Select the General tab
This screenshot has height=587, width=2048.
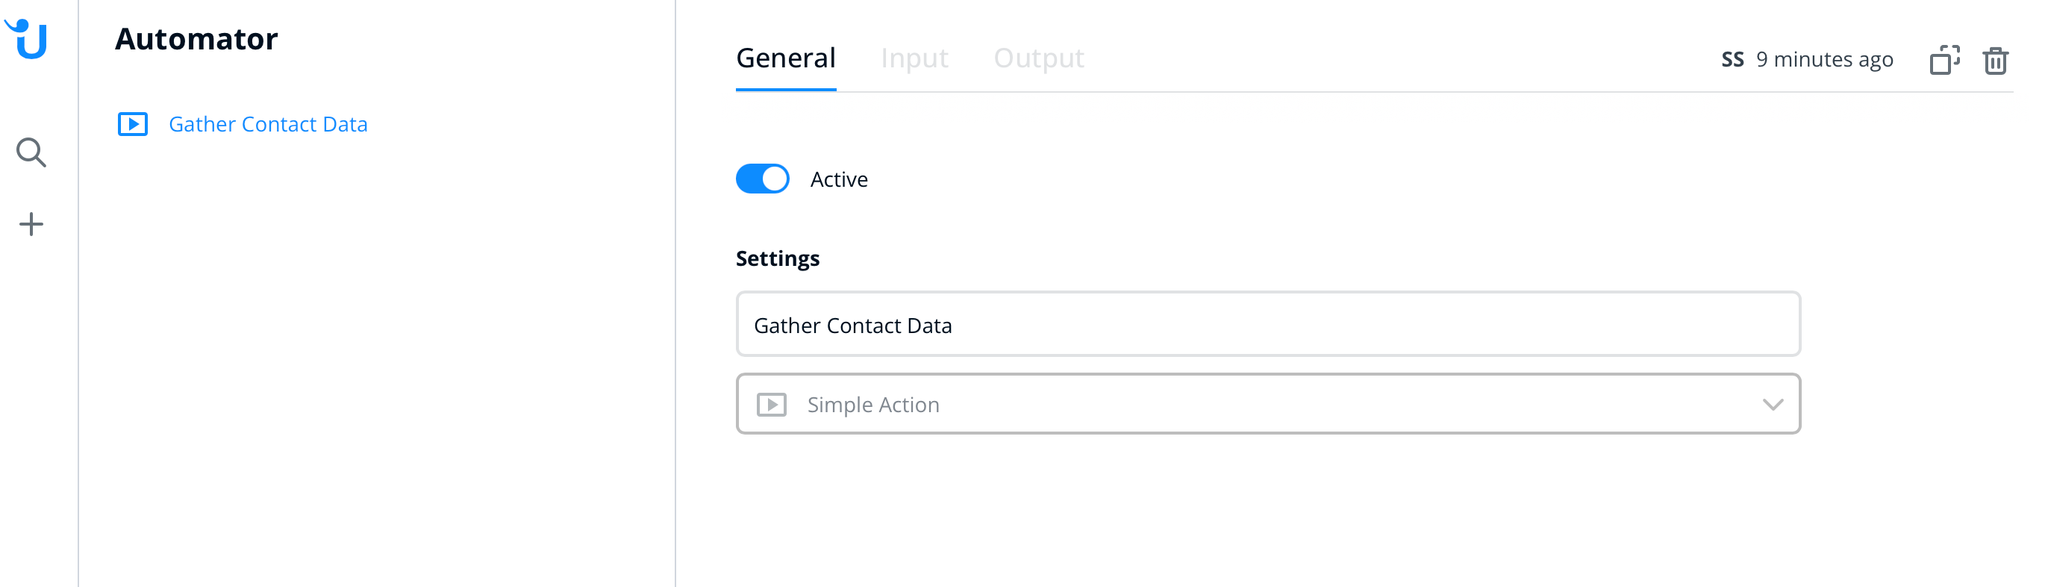(x=786, y=58)
